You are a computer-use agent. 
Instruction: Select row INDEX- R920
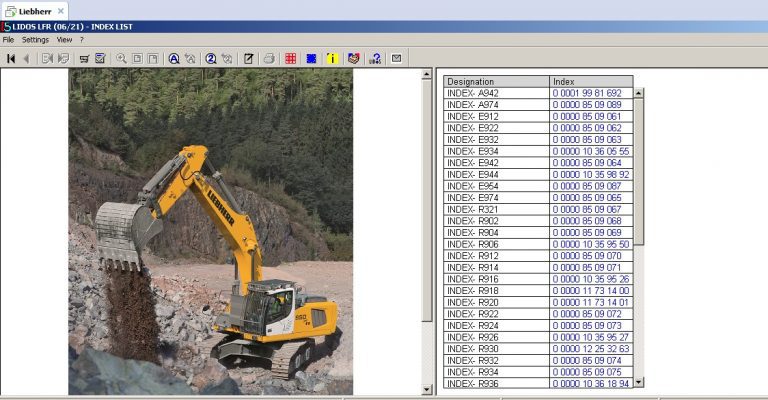tap(538, 303)
